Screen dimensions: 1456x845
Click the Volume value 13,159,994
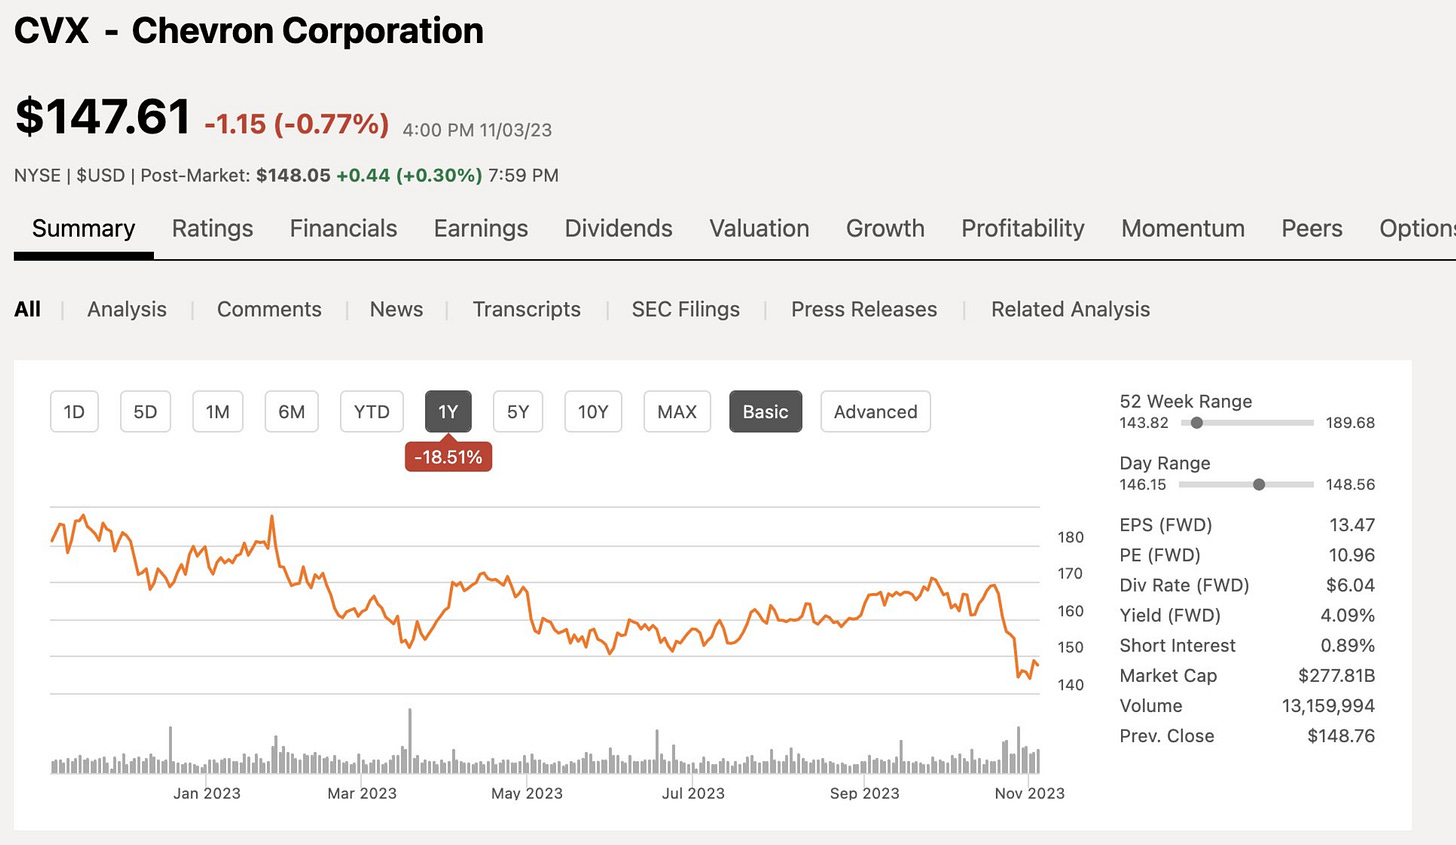(1328, 705)
